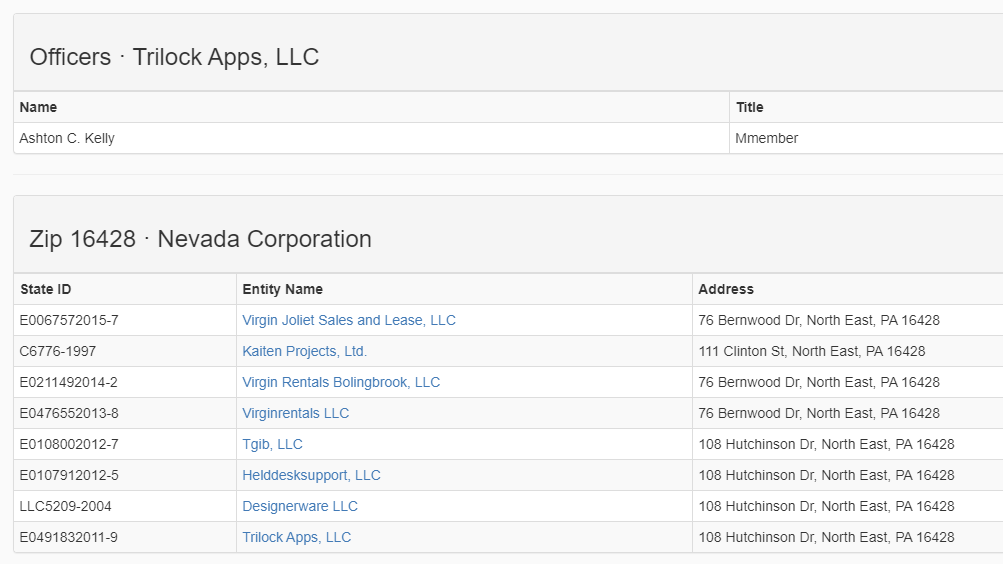Screen dimensions: 1003x564
Task: Follow the Tgib, LLC link
Action: pos(272,444)
